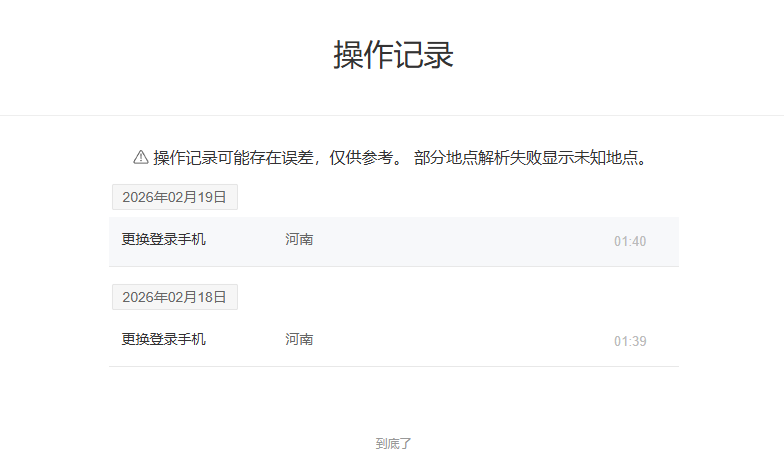Select the 2026年02月18日 date label
The width and height of the screenshot is (784, 476).
(x=174, y=297)
